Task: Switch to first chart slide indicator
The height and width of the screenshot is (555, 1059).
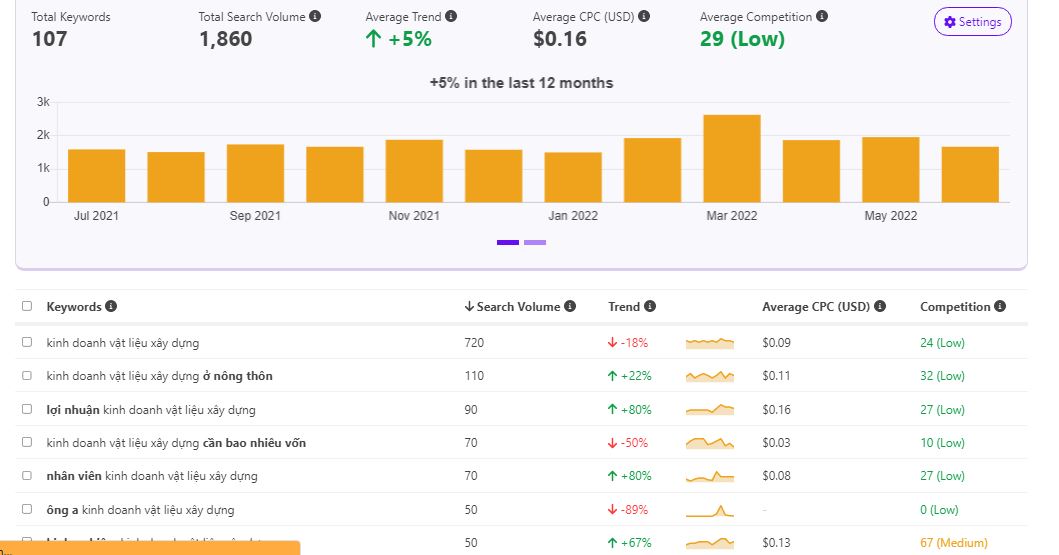Action: pyautogui.click(x=508, y=242)
